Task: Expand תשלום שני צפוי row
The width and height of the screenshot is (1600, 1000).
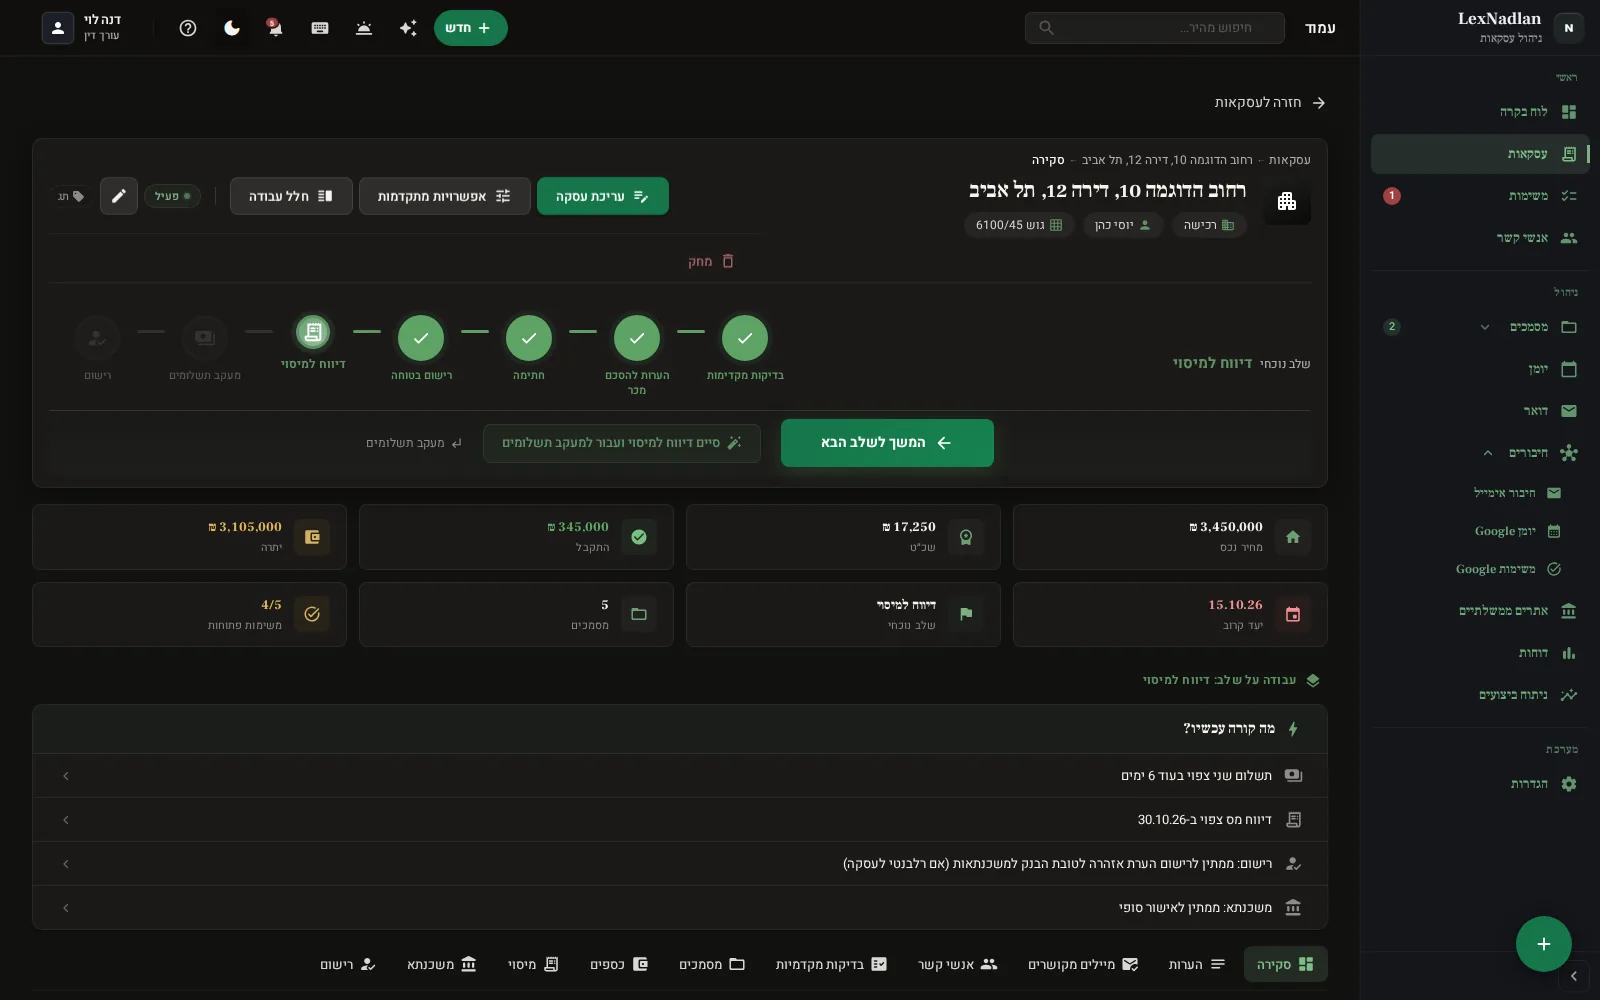Action: tap(680, 776)
